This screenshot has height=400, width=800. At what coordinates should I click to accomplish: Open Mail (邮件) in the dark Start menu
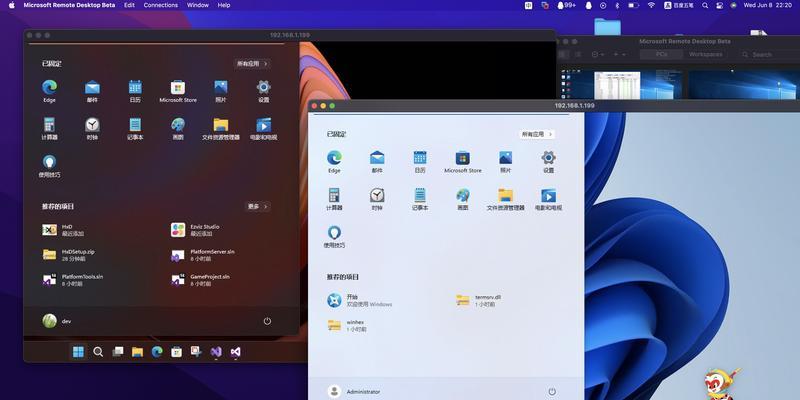(92, 91)
